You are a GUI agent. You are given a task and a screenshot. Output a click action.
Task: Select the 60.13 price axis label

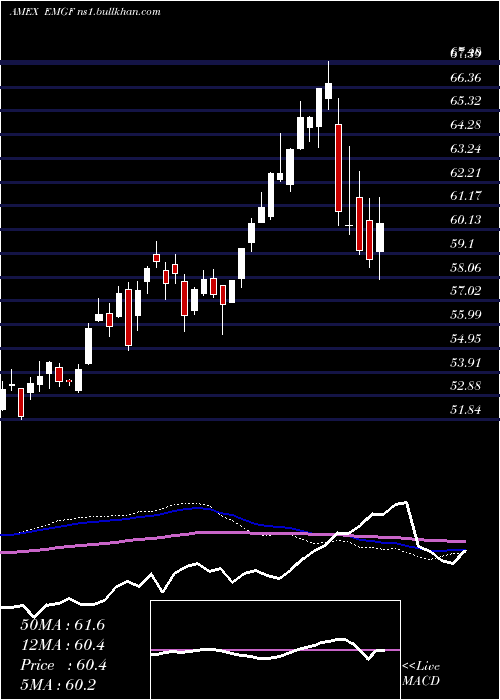(x=466, y=220)
